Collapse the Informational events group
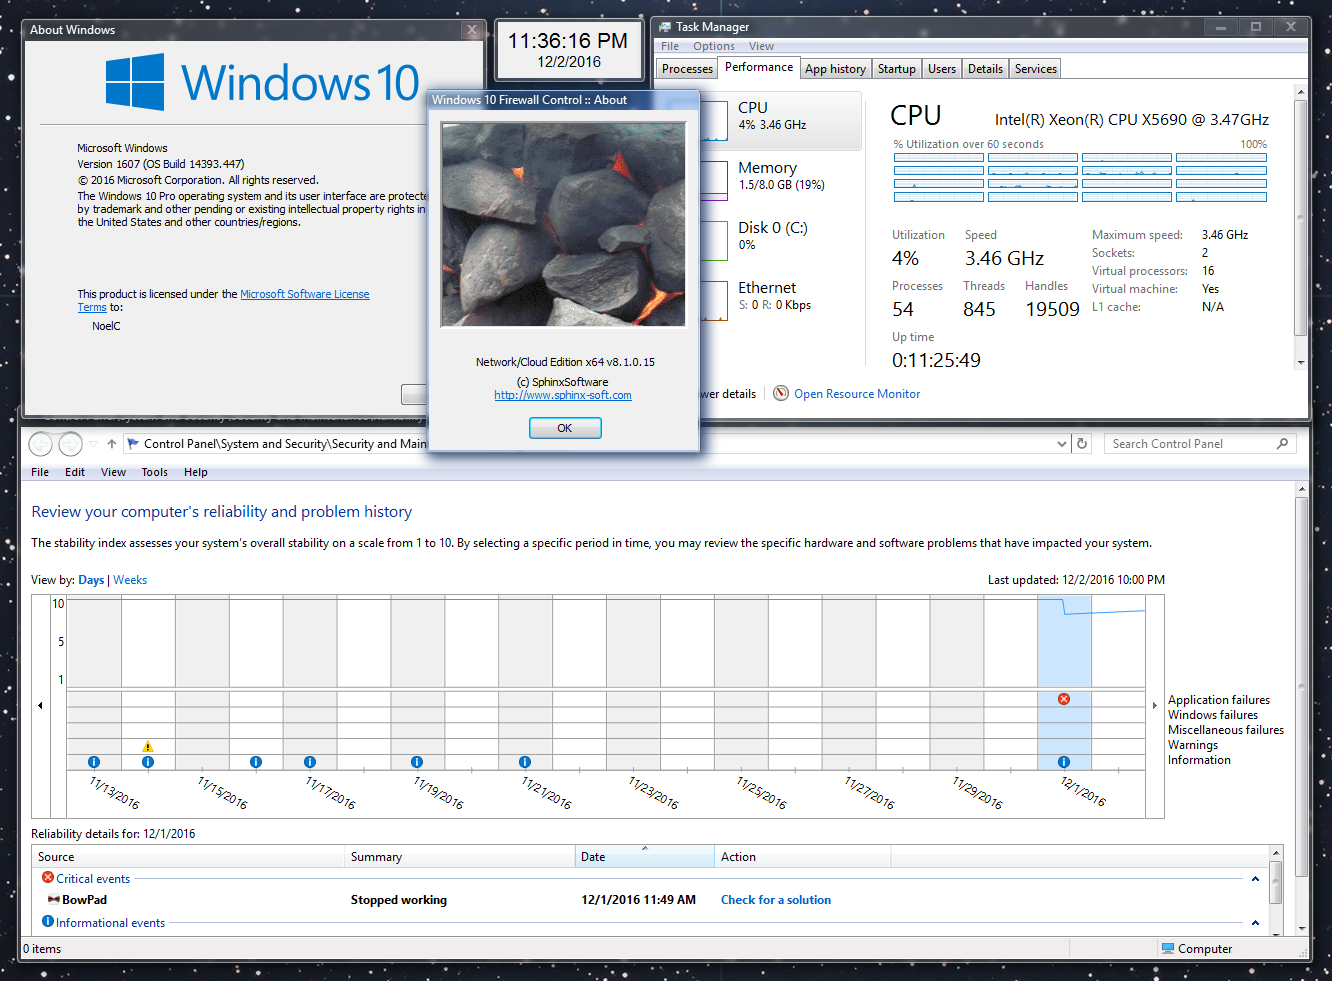Viewport: 1332px width, 981px height. click(1255, 923)
